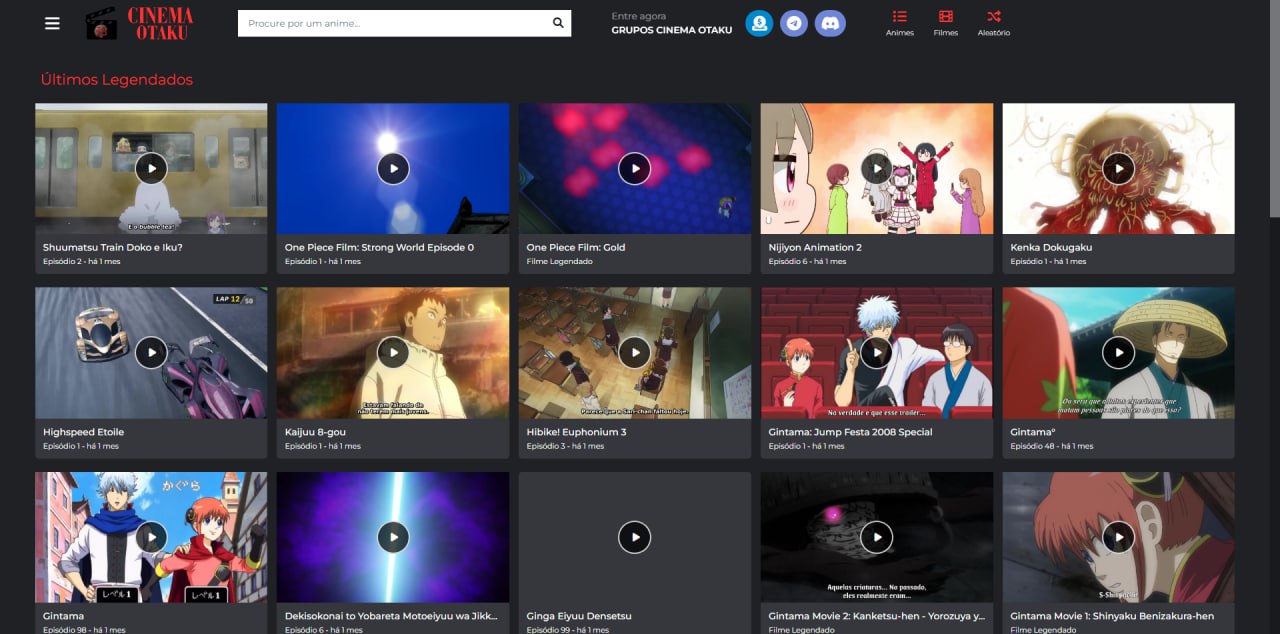Play Hibike! Euphonium 3 episode

635,352
